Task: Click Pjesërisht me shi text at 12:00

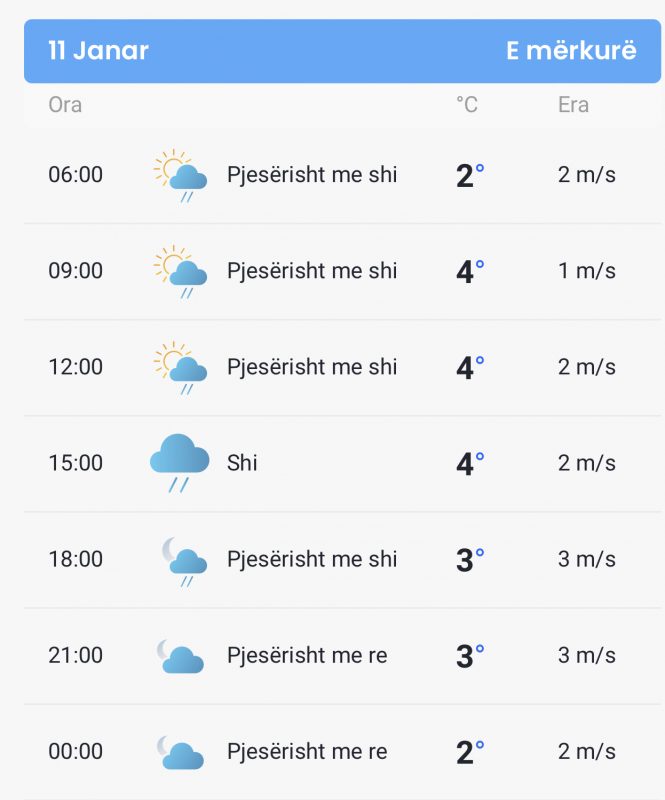Action: [312, 367]
